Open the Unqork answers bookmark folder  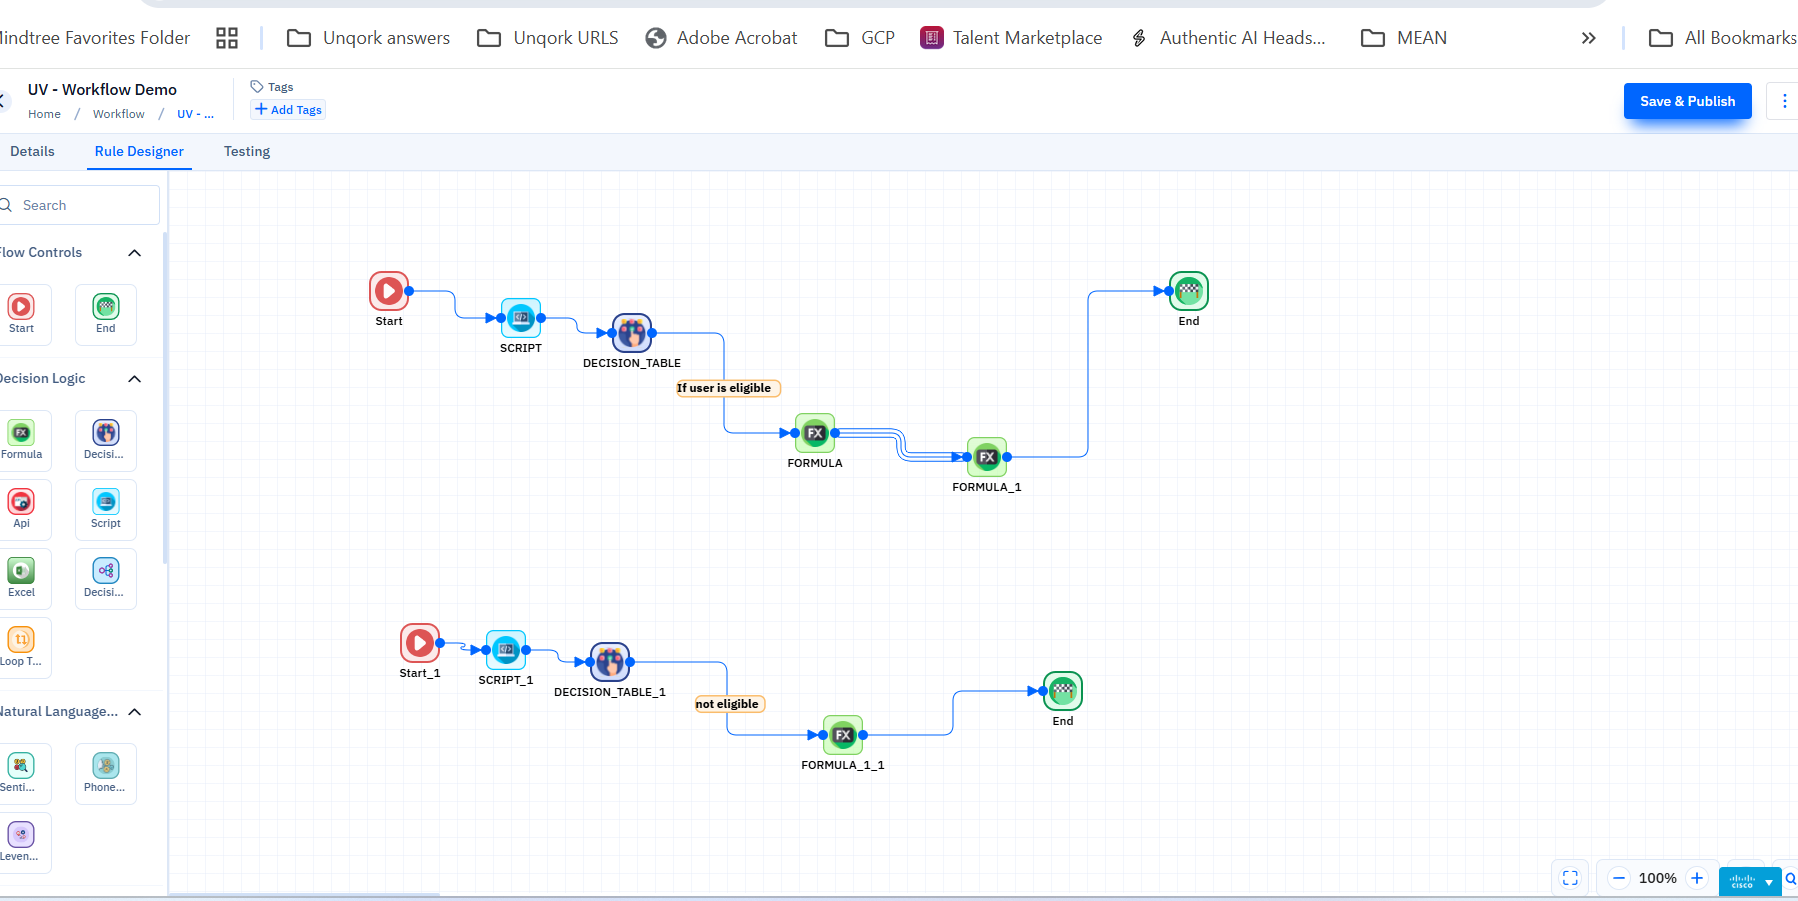click(368, 38)
